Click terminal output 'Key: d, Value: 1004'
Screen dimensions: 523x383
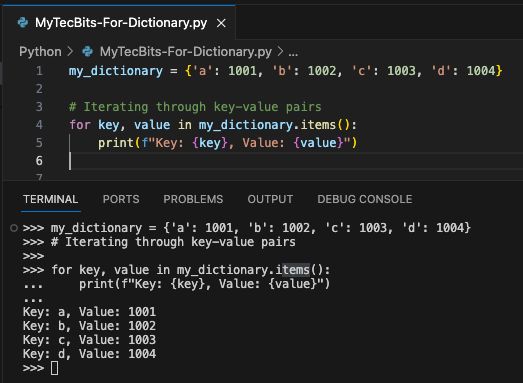point(89,354)
